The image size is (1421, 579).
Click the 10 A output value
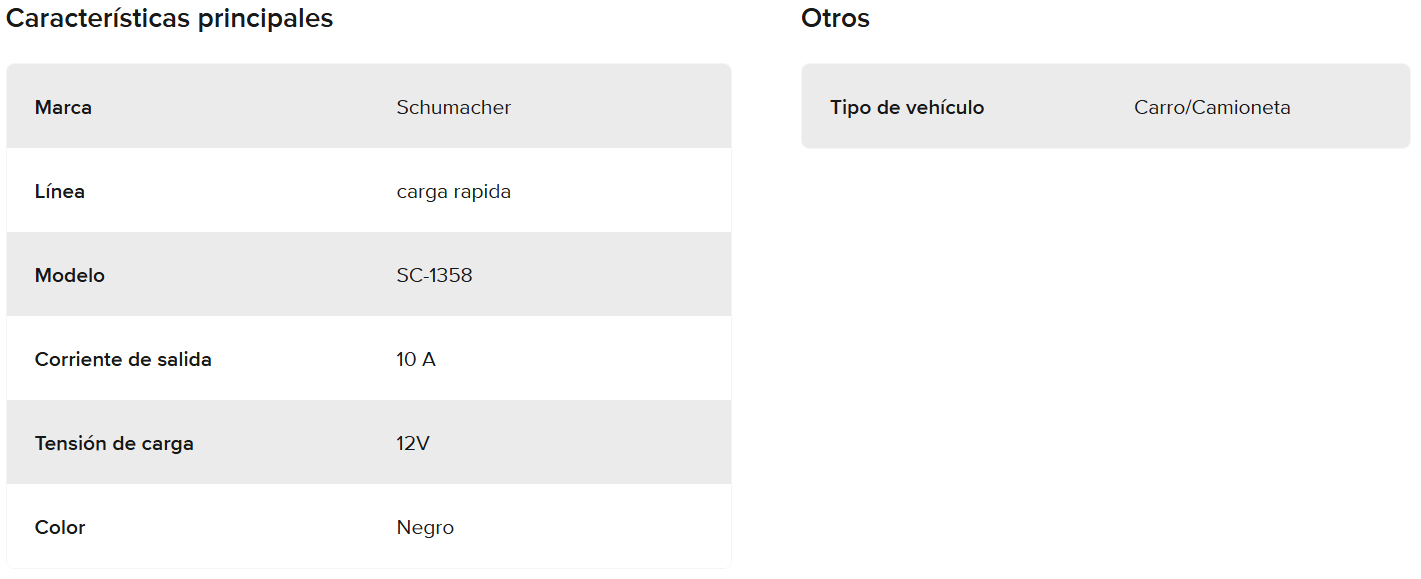(416, 359)
